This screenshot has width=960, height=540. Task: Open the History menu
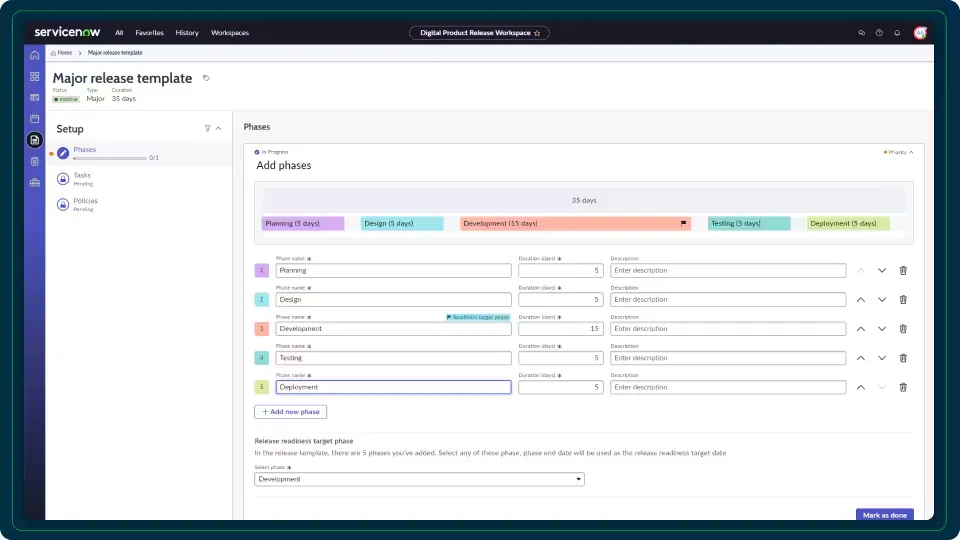pos(187,33)
